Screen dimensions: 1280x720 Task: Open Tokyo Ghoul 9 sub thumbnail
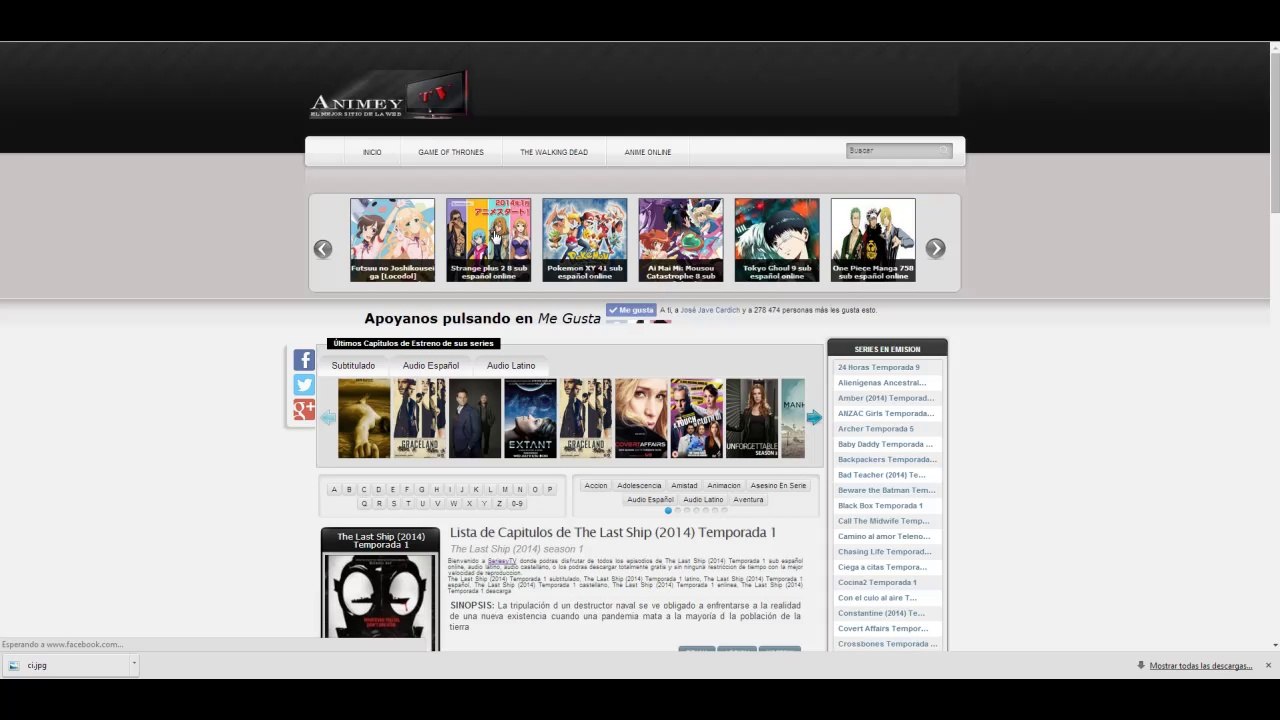point(777,240)
